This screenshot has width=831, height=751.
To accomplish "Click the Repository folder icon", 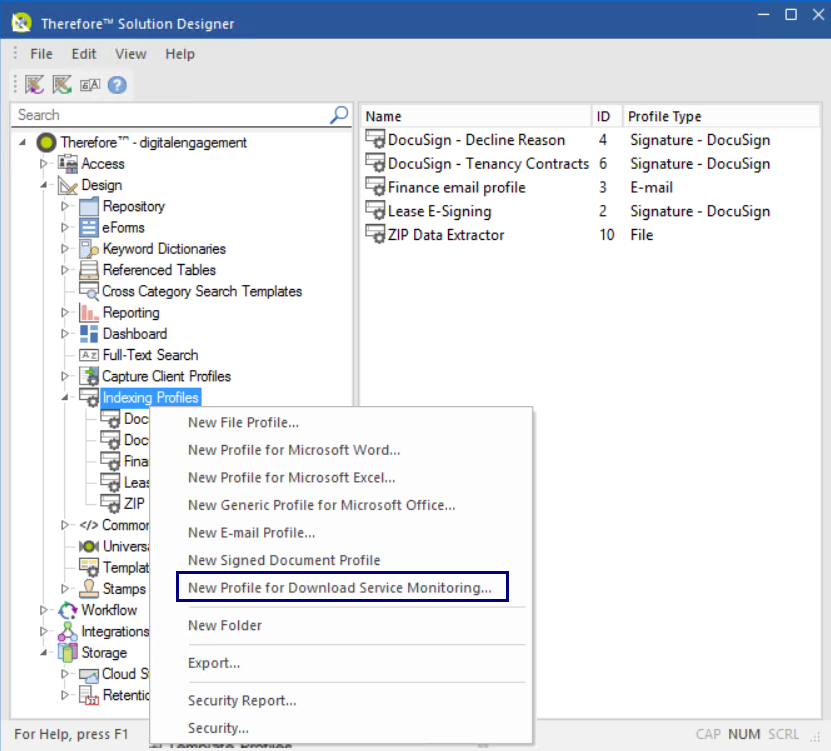I will 89,206.
